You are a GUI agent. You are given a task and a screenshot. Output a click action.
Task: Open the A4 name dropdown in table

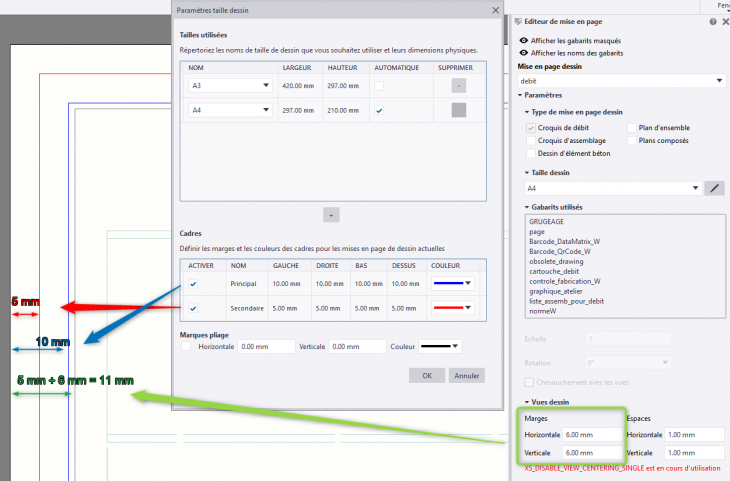pos(230,110)
